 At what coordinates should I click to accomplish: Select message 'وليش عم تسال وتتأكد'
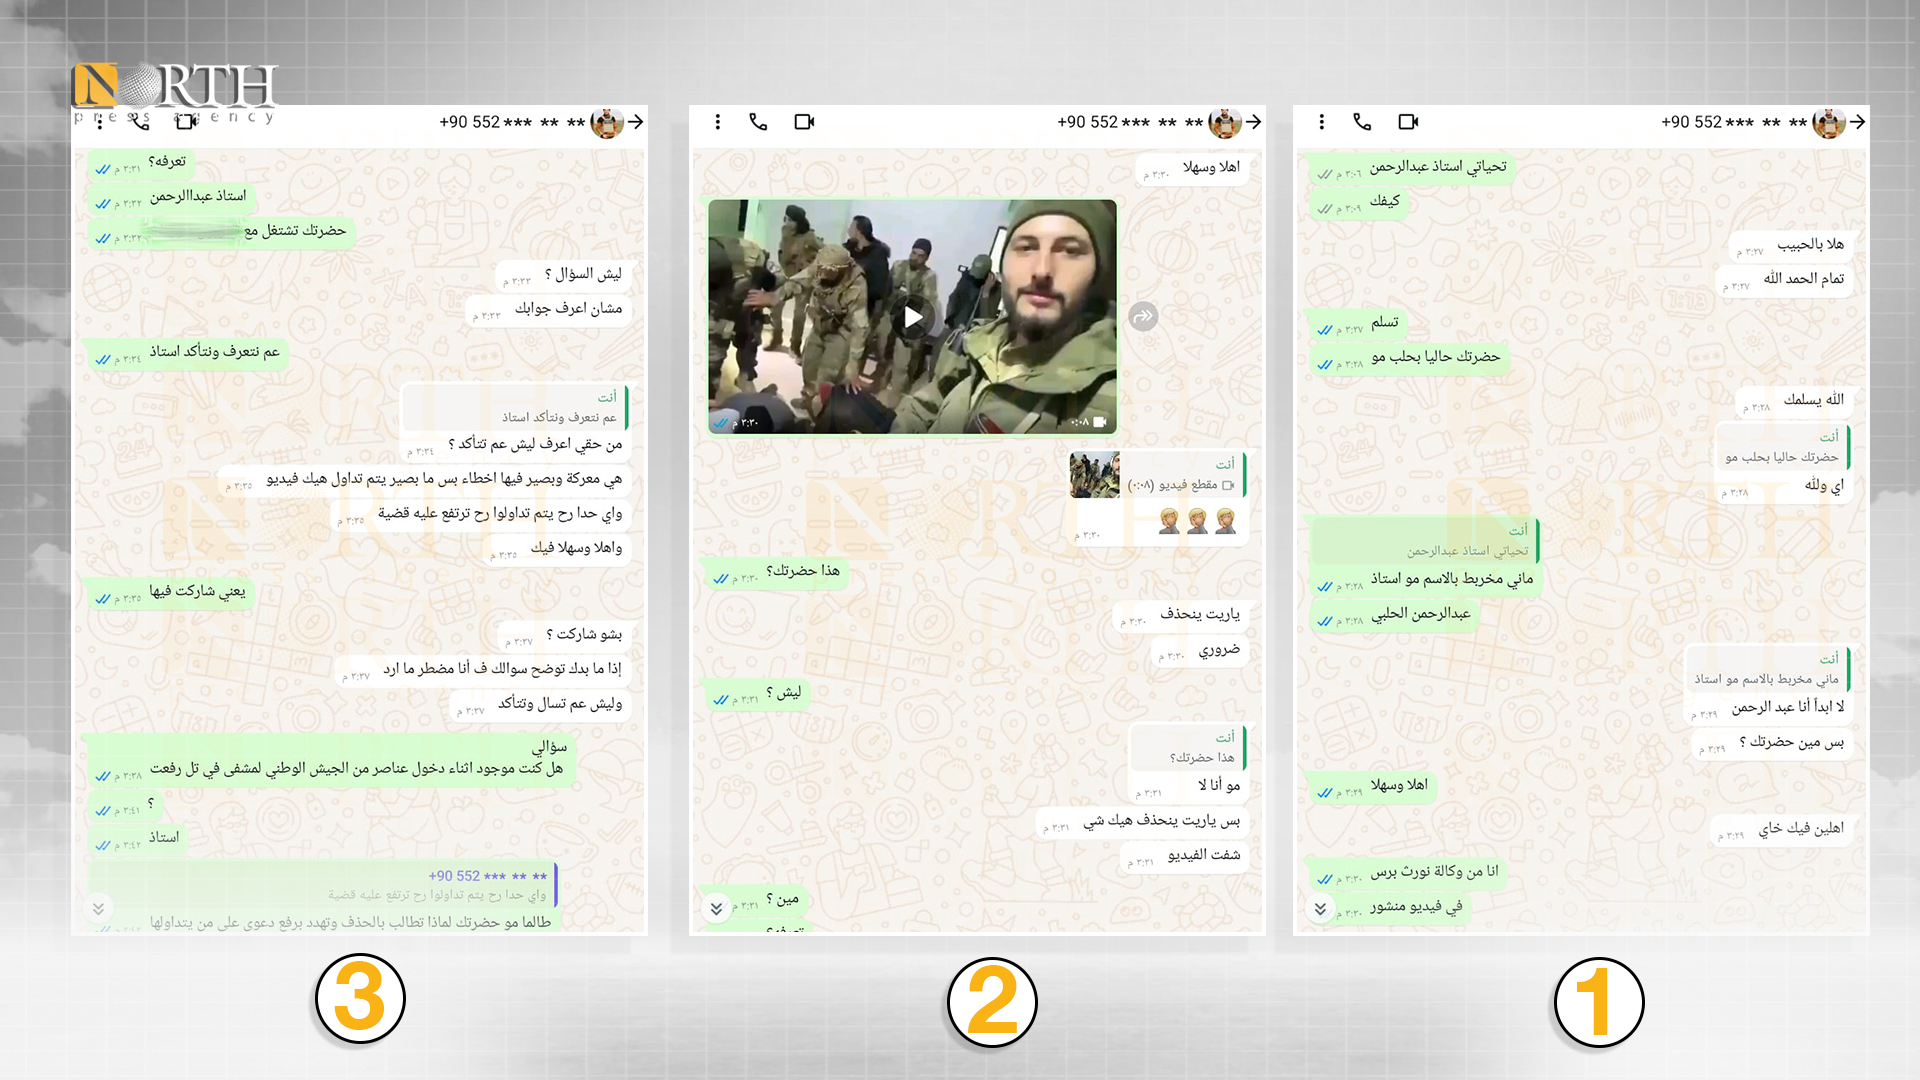(540, 705)
